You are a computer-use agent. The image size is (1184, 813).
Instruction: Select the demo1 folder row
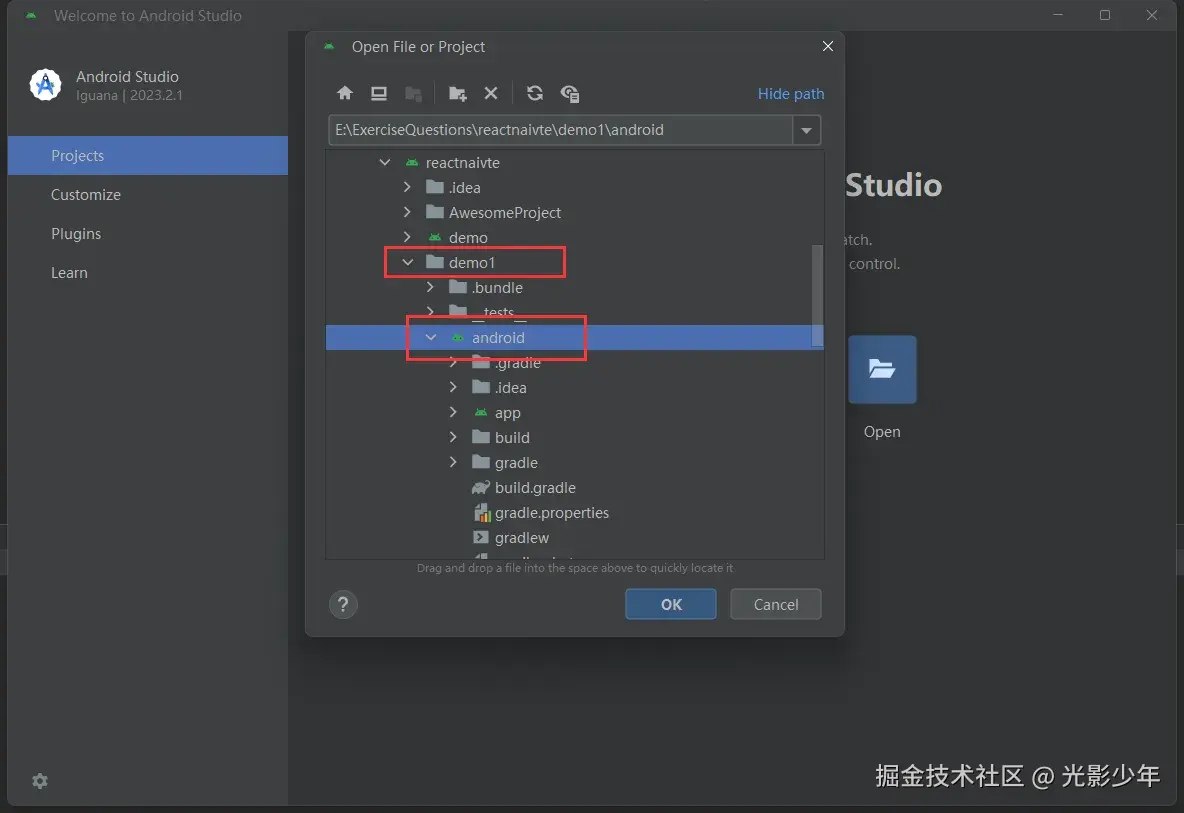coord(574,262)
